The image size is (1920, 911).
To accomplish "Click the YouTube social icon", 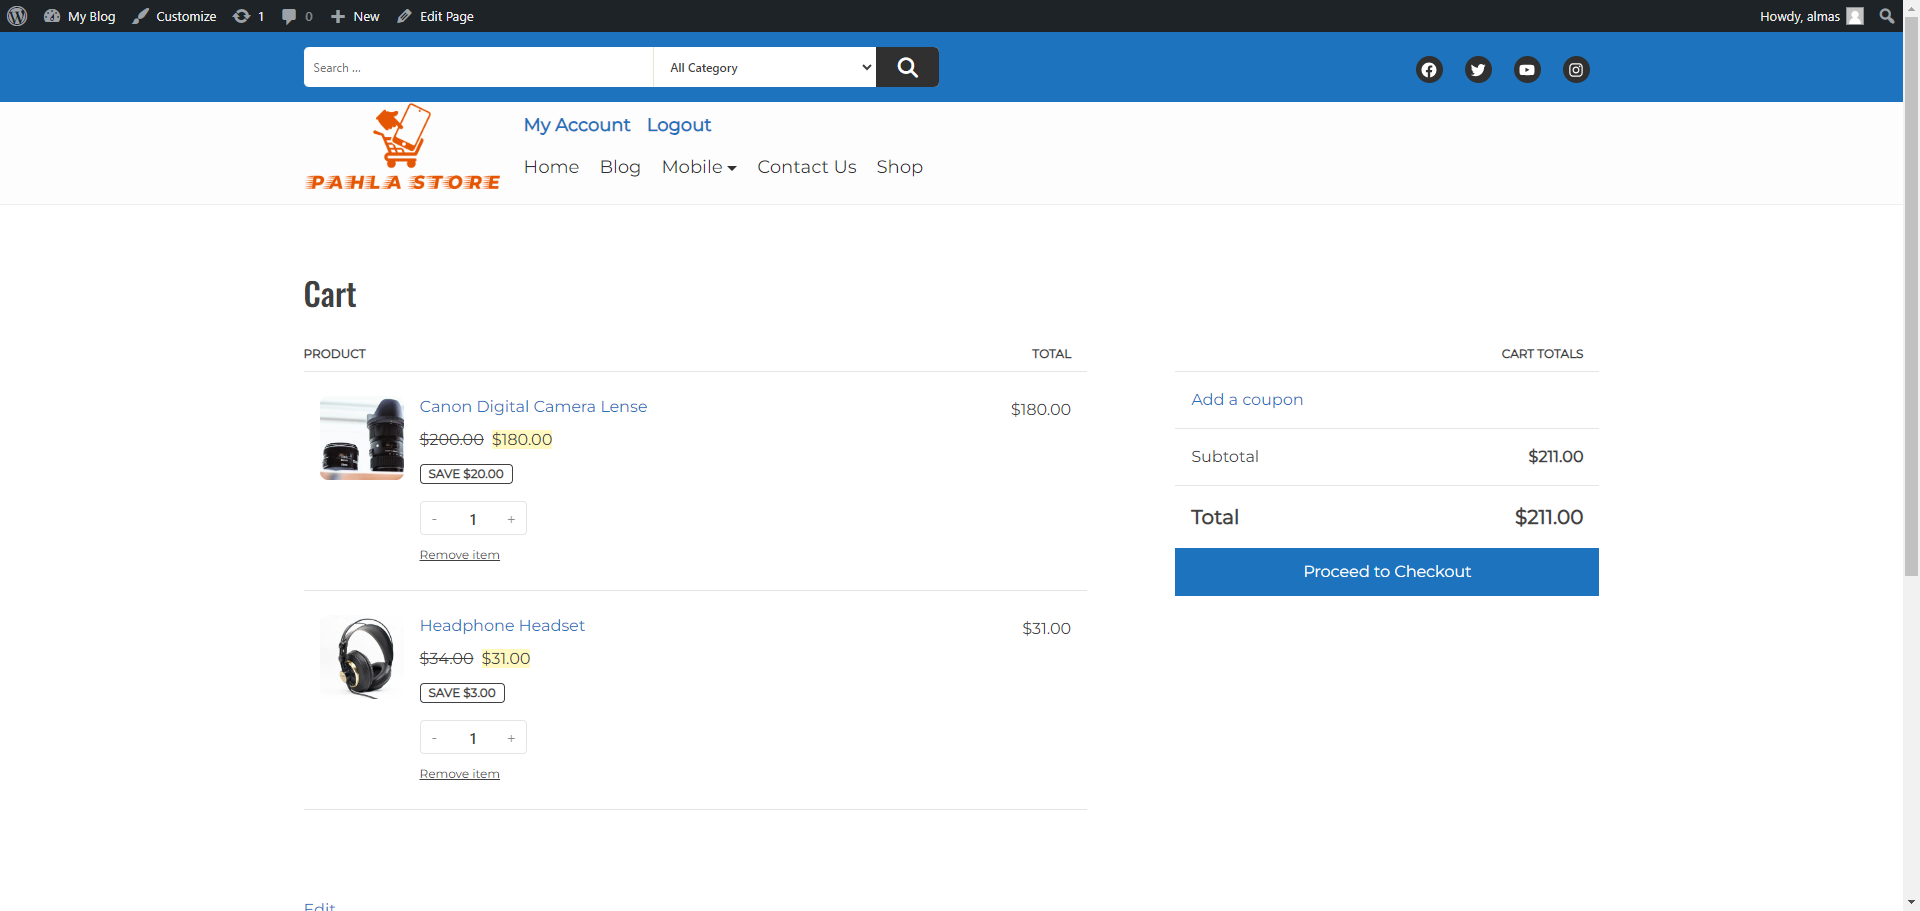I will (x=1527, y=70).
